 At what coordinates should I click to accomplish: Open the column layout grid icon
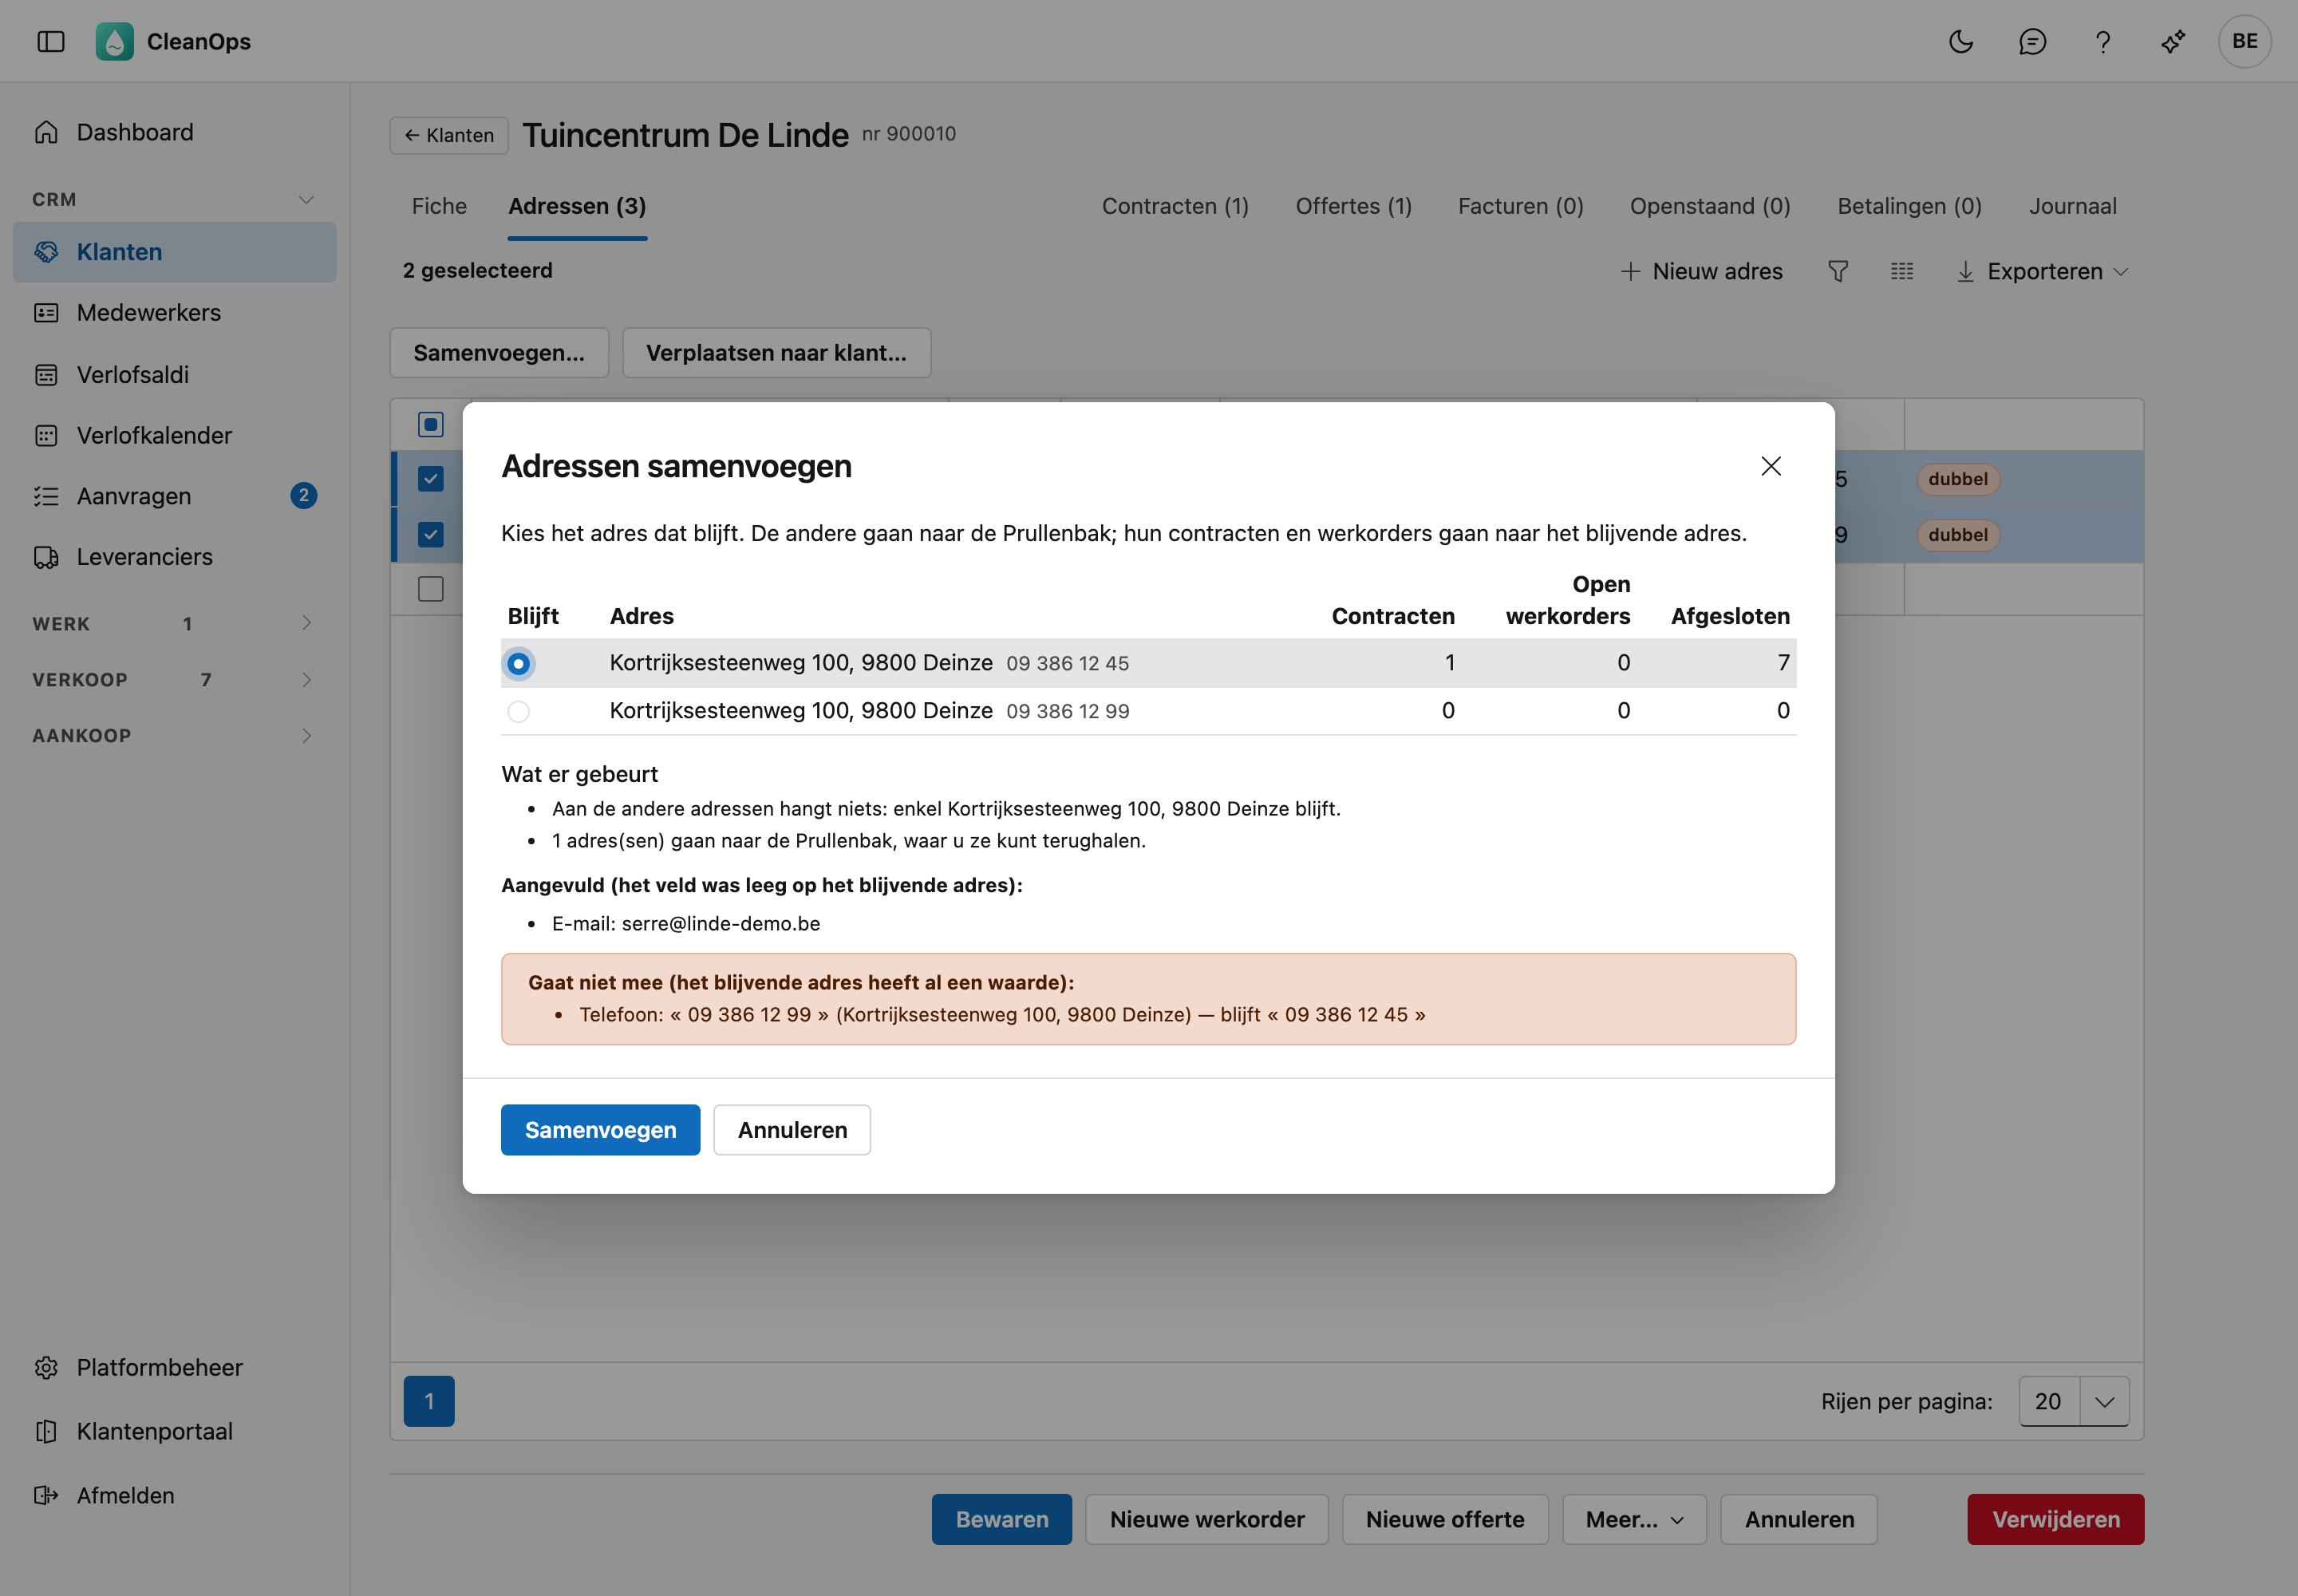[x=1902, y=271]
